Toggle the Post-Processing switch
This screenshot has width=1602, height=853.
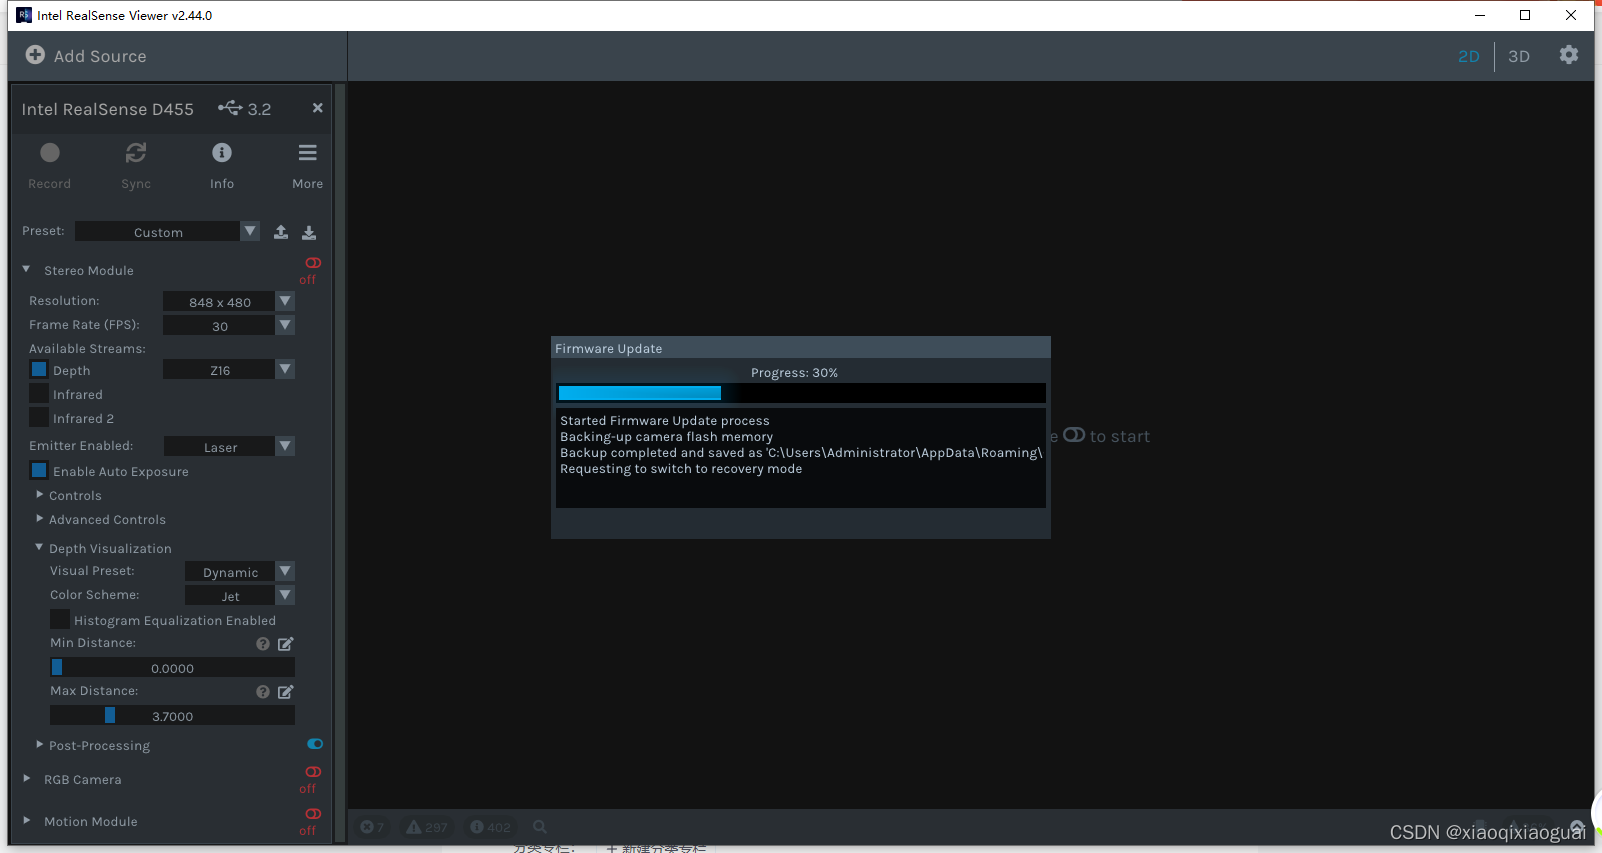pyautogui.click(x=315, y=744)
